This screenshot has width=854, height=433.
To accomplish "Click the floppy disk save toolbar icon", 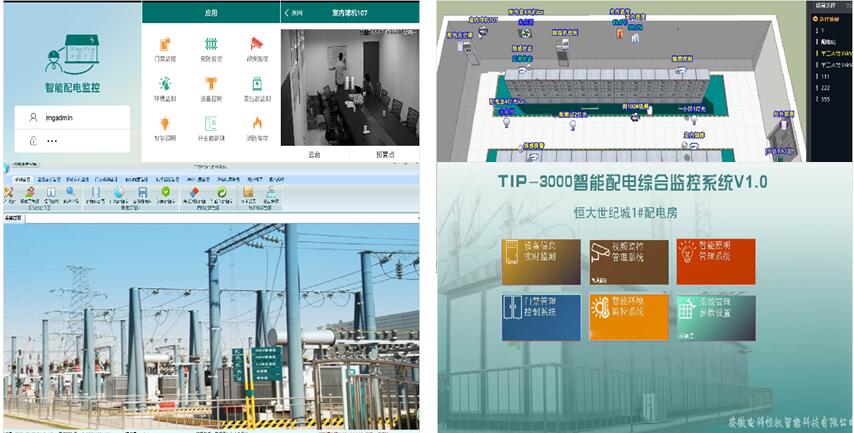I will pyautogui.click(x=143, y=192).
